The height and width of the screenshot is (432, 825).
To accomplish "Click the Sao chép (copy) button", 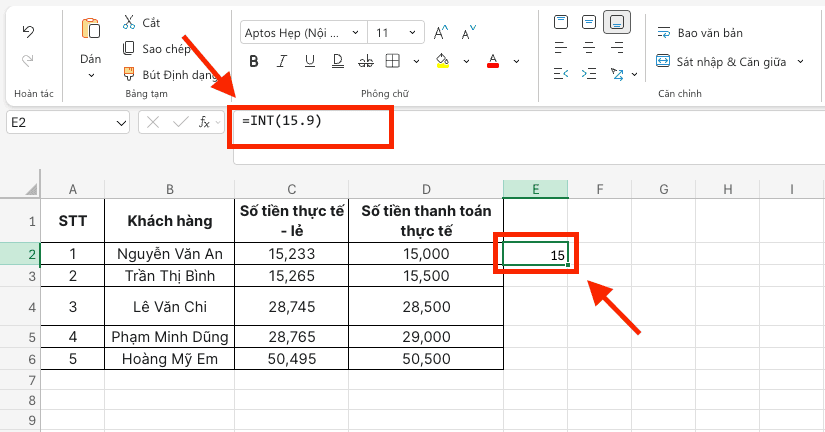I will (x=156, y=49).
